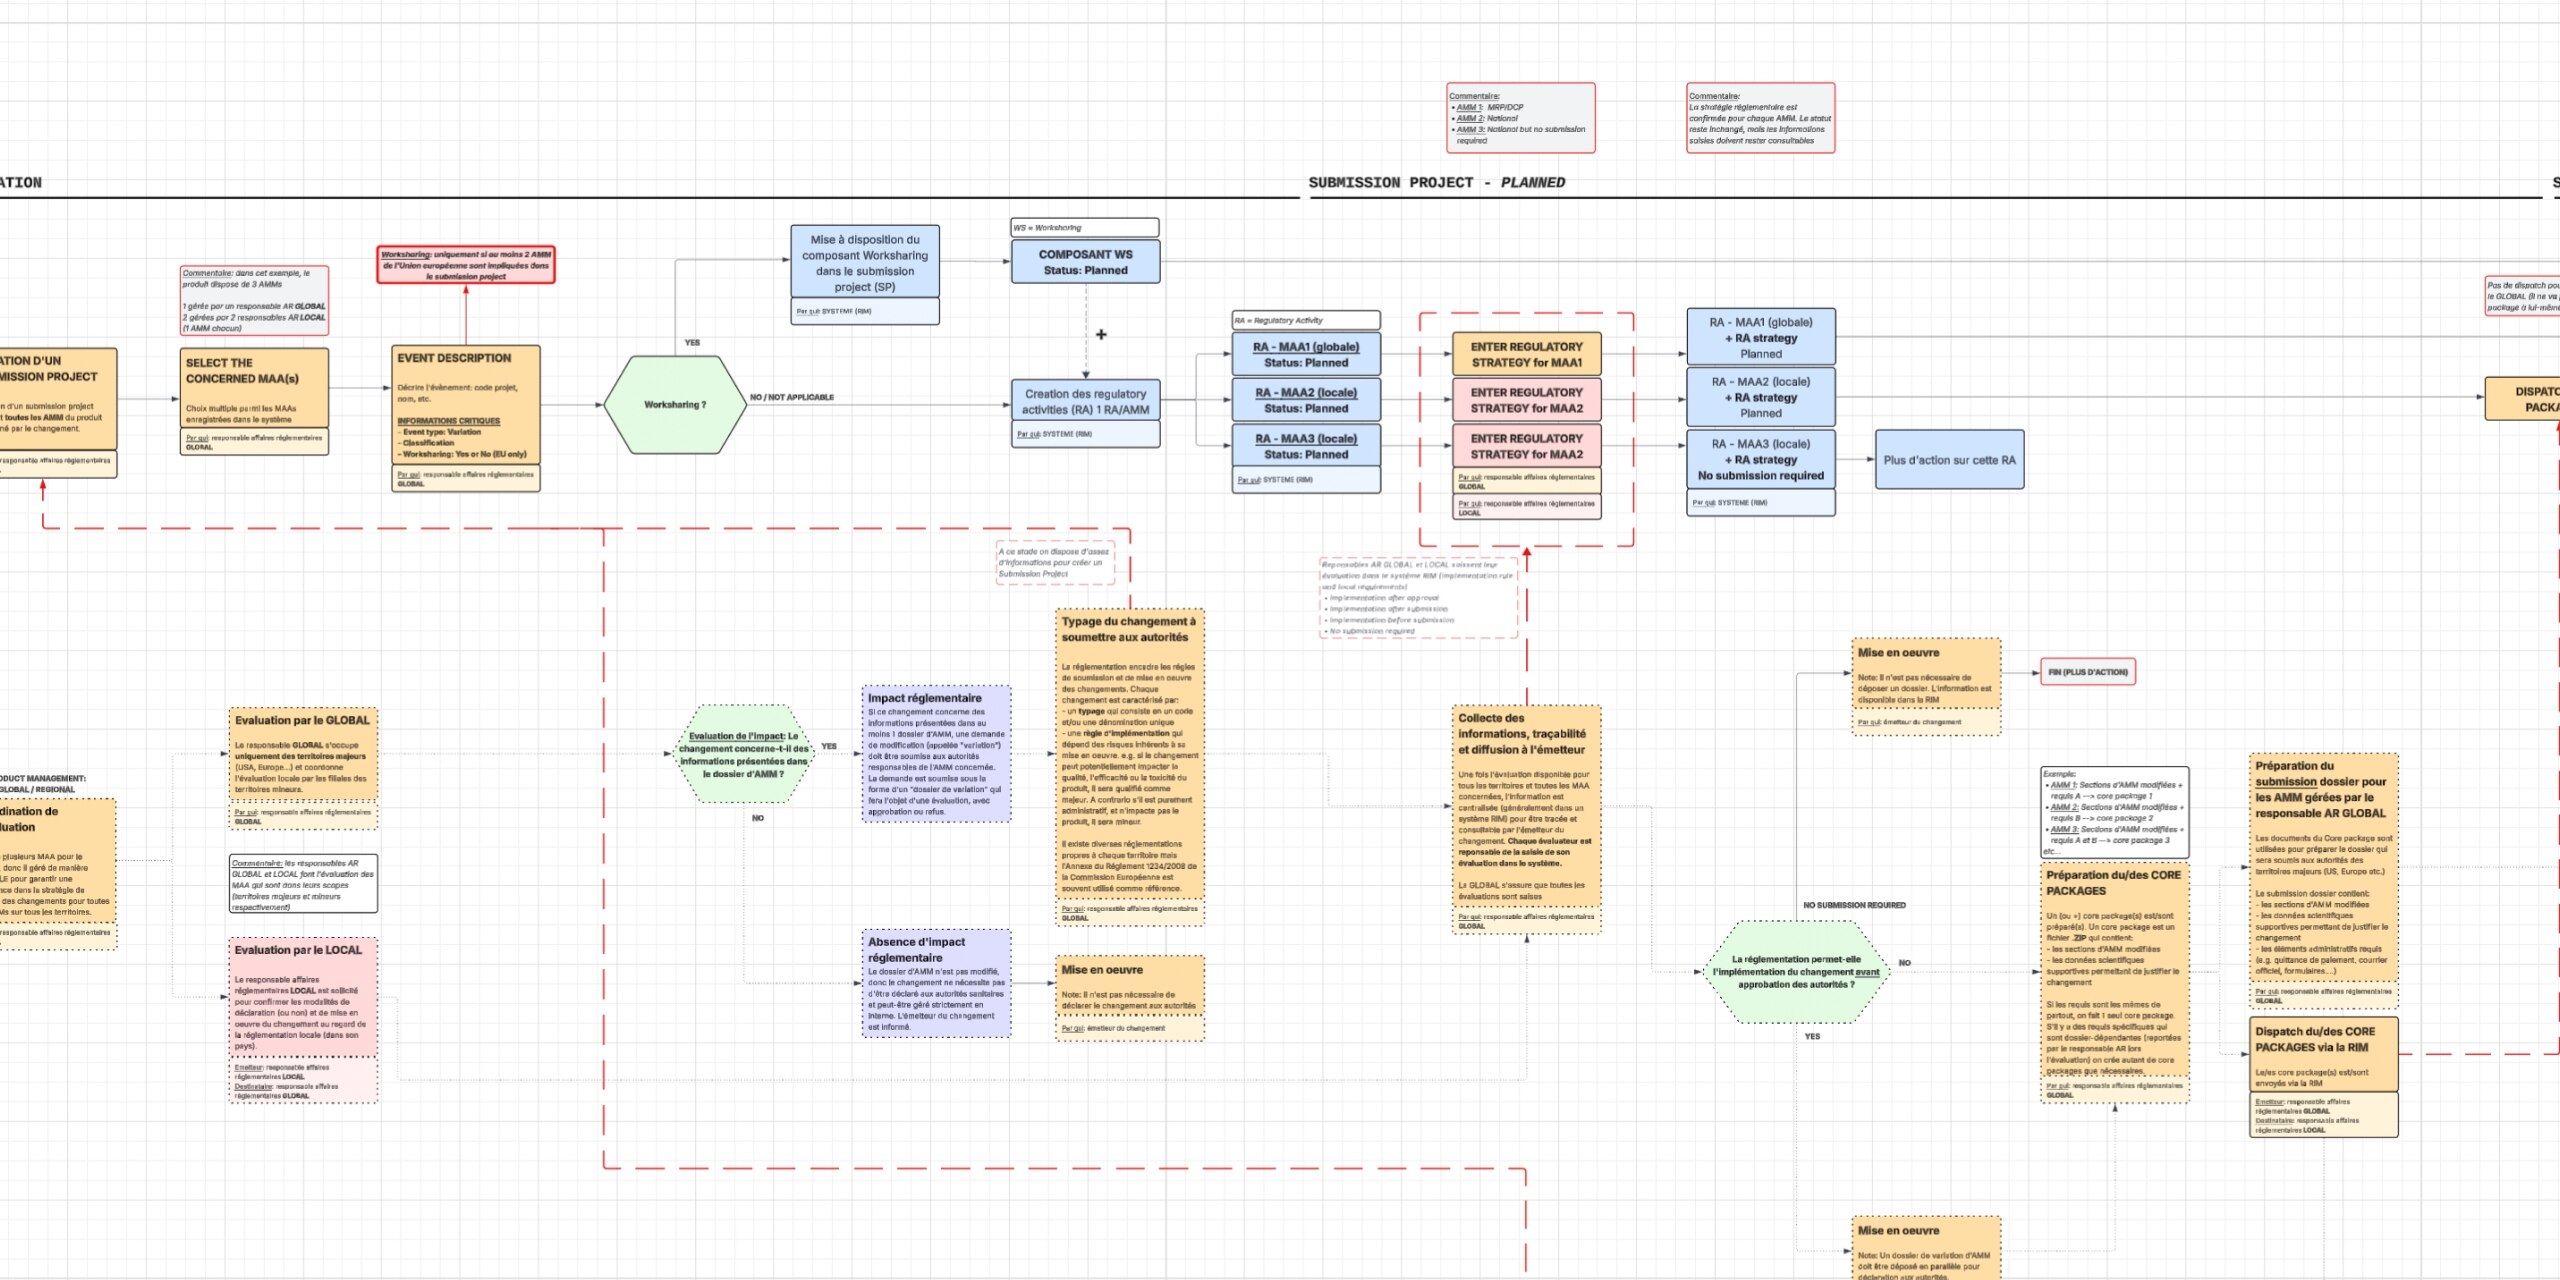Screen dimensions: 2560x1280
Task: Select the purple "Impact réglementaire" box
Action: click(936, 754)
